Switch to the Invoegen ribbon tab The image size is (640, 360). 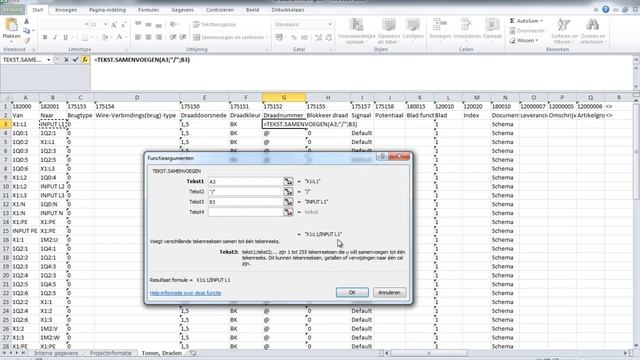pyautogui.click(x=66, y=9)
